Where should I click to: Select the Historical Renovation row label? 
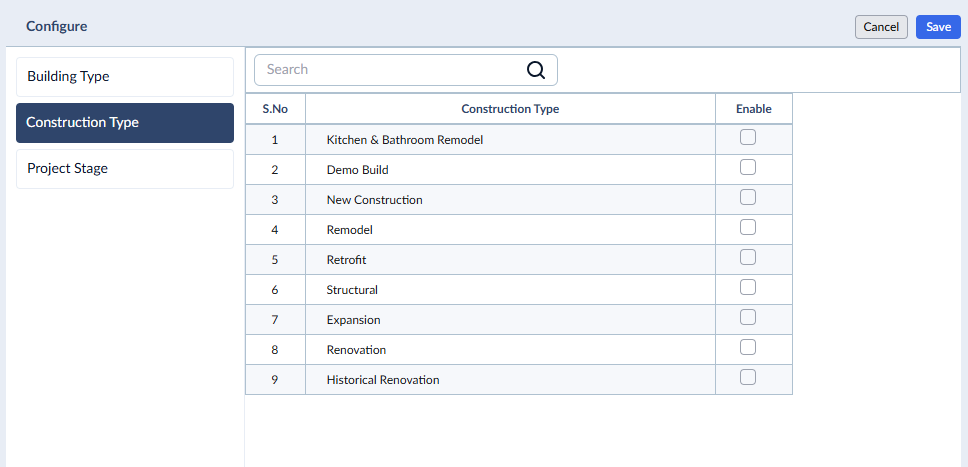[x=383, y=380]
